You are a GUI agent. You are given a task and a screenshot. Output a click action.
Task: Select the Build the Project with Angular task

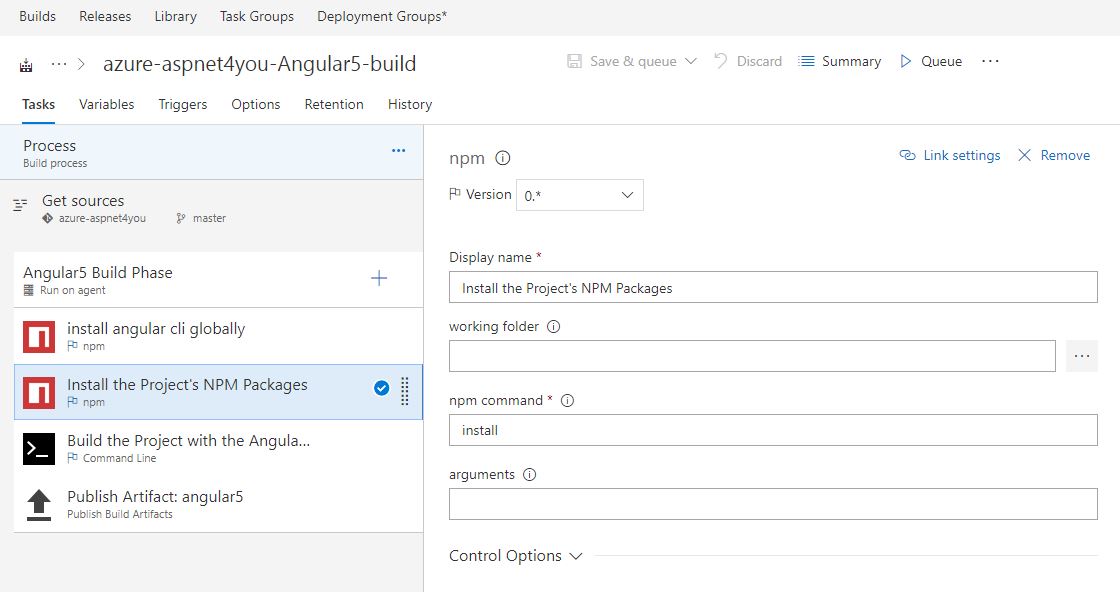click(219, 448)
